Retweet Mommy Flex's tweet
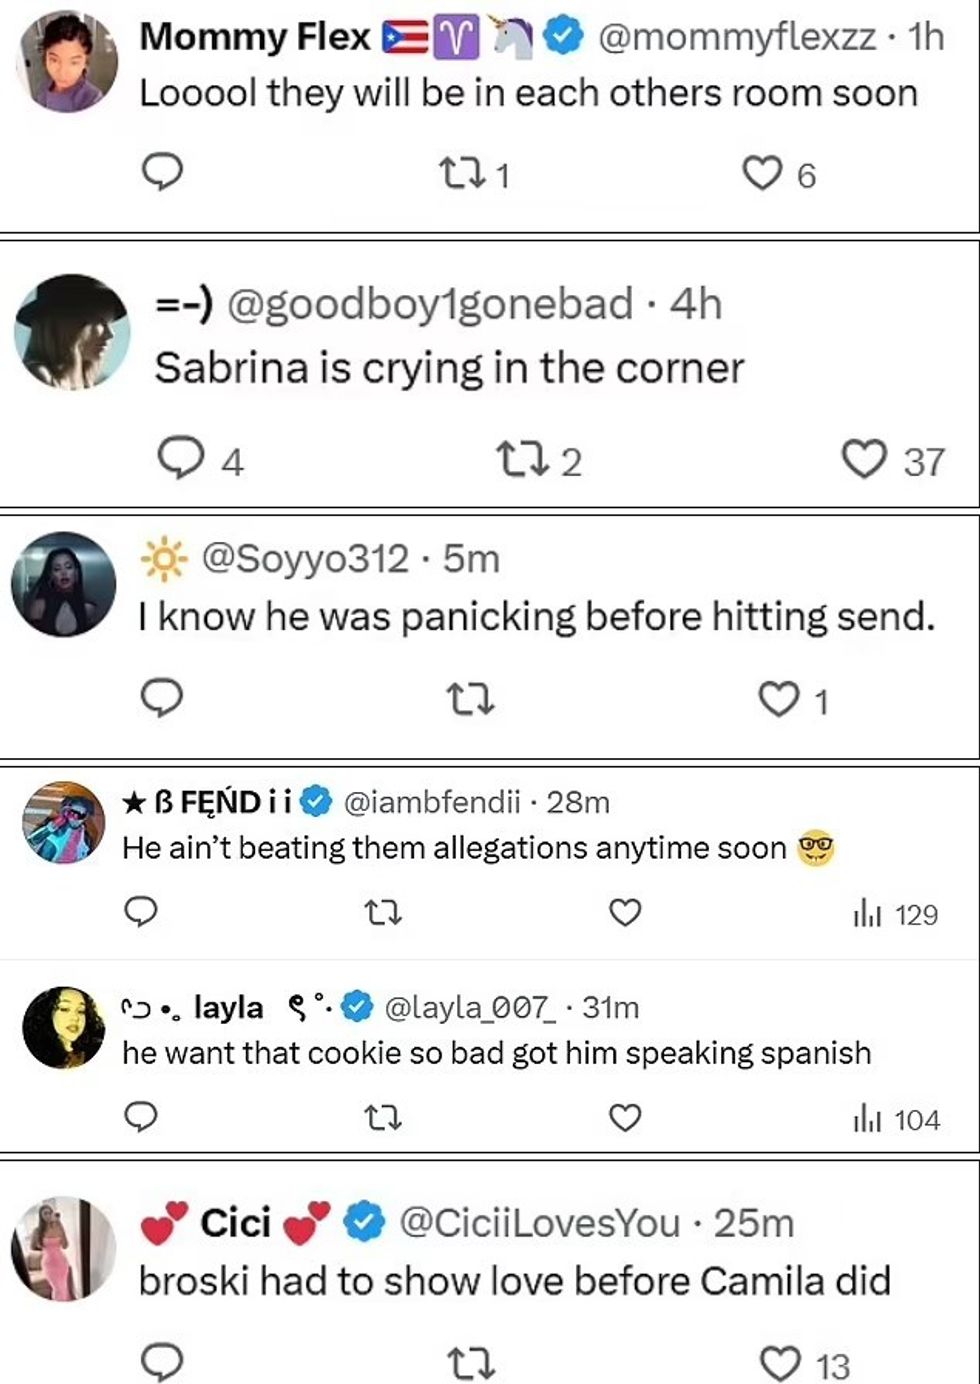 tap(463, 175)
